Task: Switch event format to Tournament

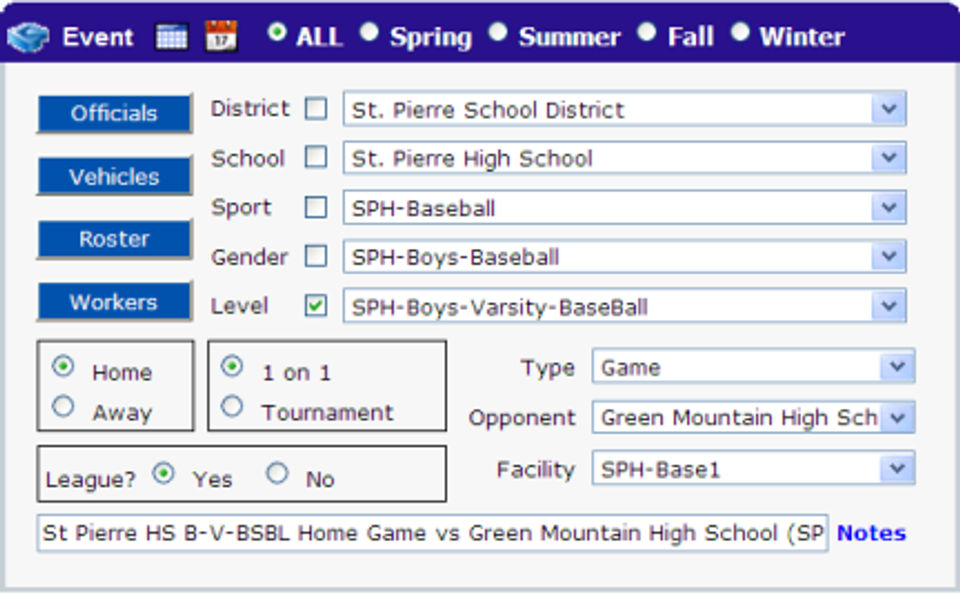Action: click(x=232, y=407)
